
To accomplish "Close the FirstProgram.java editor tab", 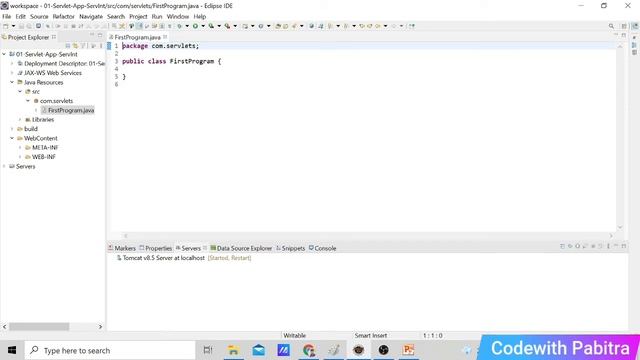I will [x=165, y=37].
